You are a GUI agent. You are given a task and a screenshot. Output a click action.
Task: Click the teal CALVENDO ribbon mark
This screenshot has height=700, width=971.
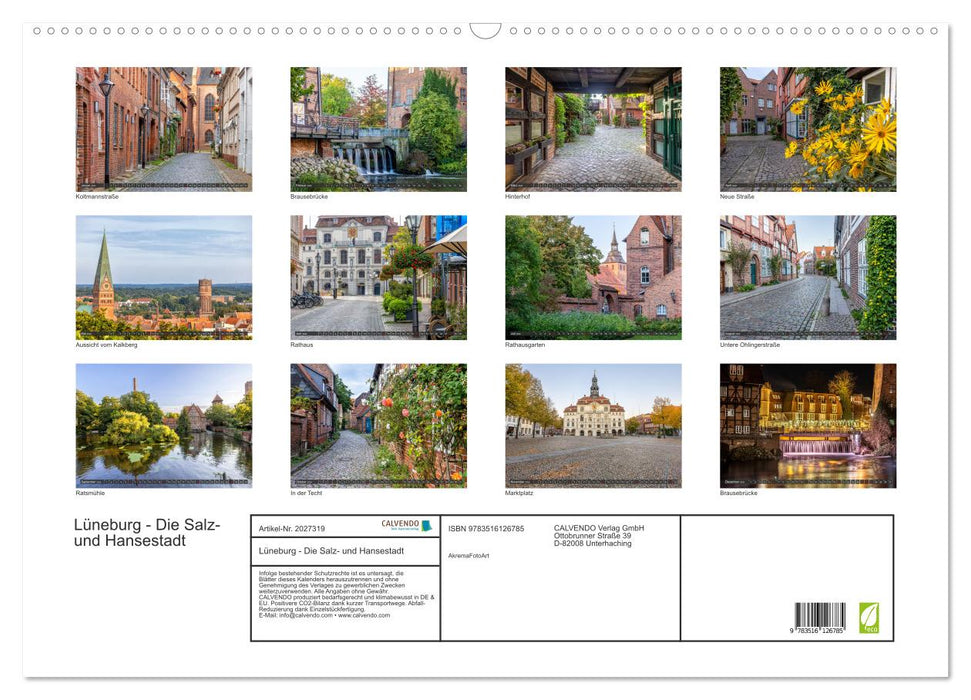coord(426,526)
